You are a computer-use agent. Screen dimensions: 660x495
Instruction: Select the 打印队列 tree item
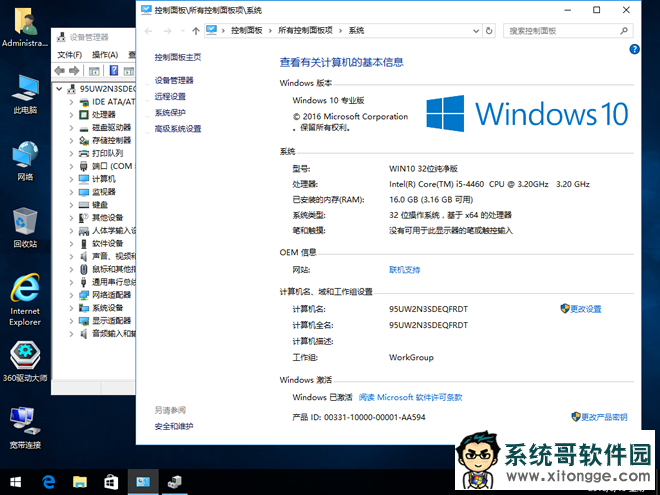click(107, 153)
